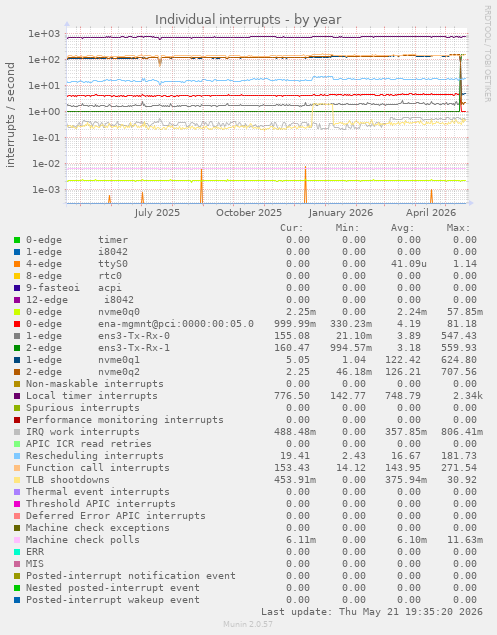
Task: Click the purple Local timer interrupts swatch
Action: pyautogui.click(x=17, y=396)
